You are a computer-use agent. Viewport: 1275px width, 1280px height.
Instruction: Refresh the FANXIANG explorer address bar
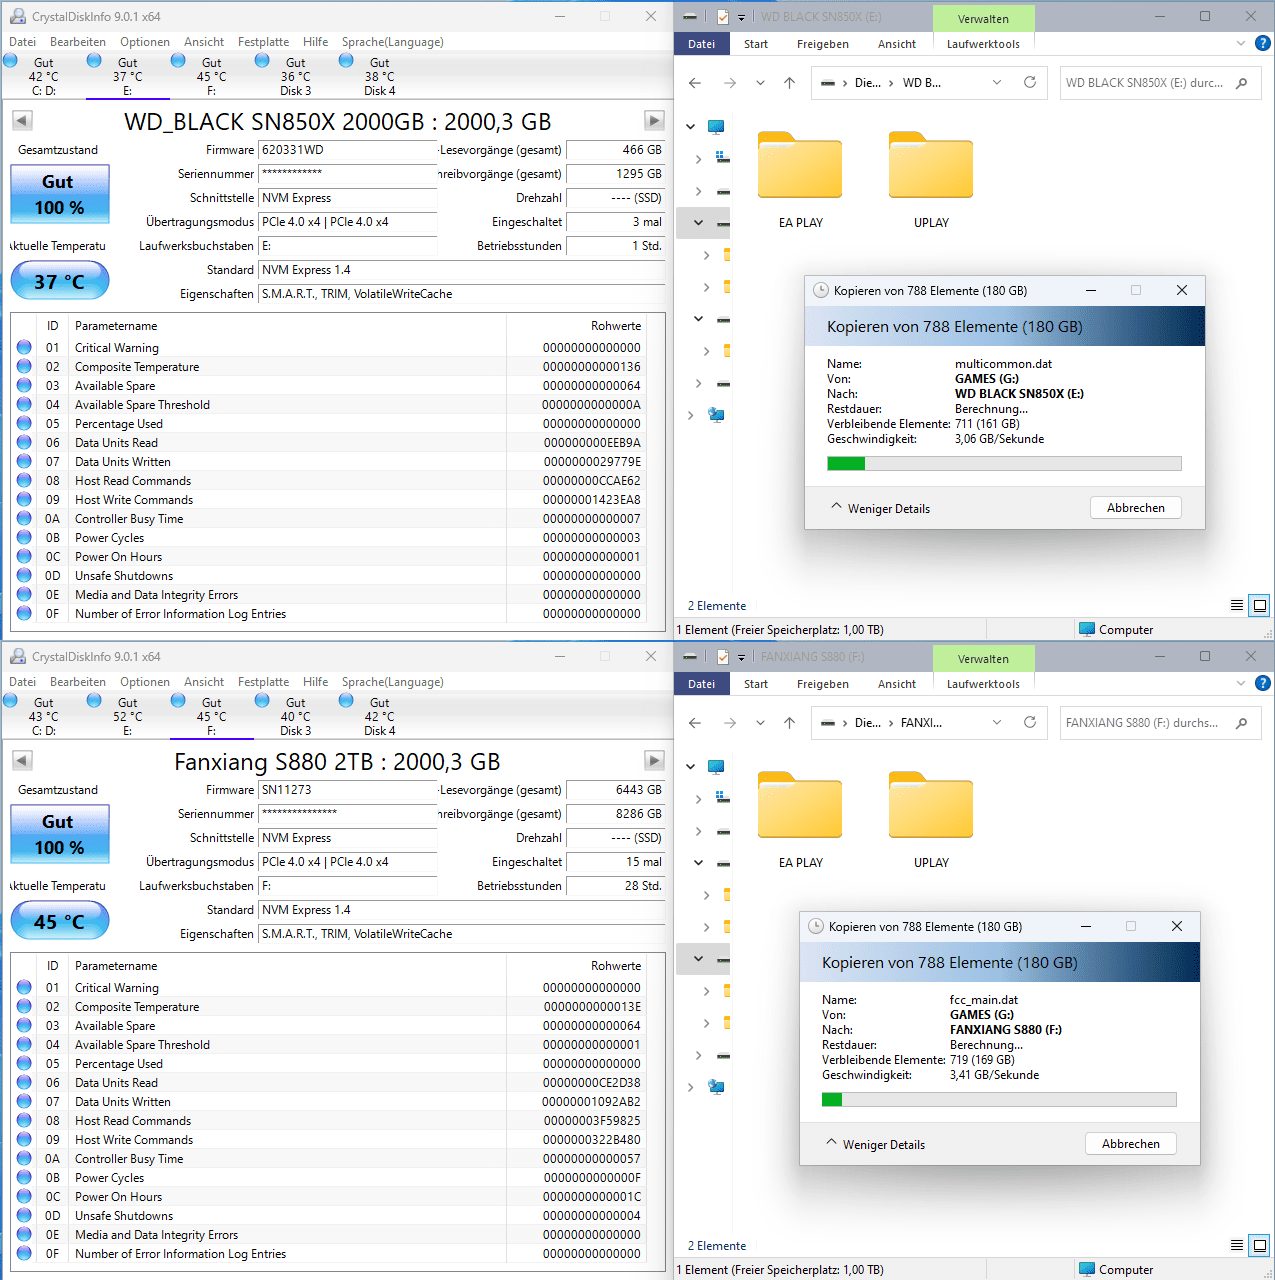1030,722
